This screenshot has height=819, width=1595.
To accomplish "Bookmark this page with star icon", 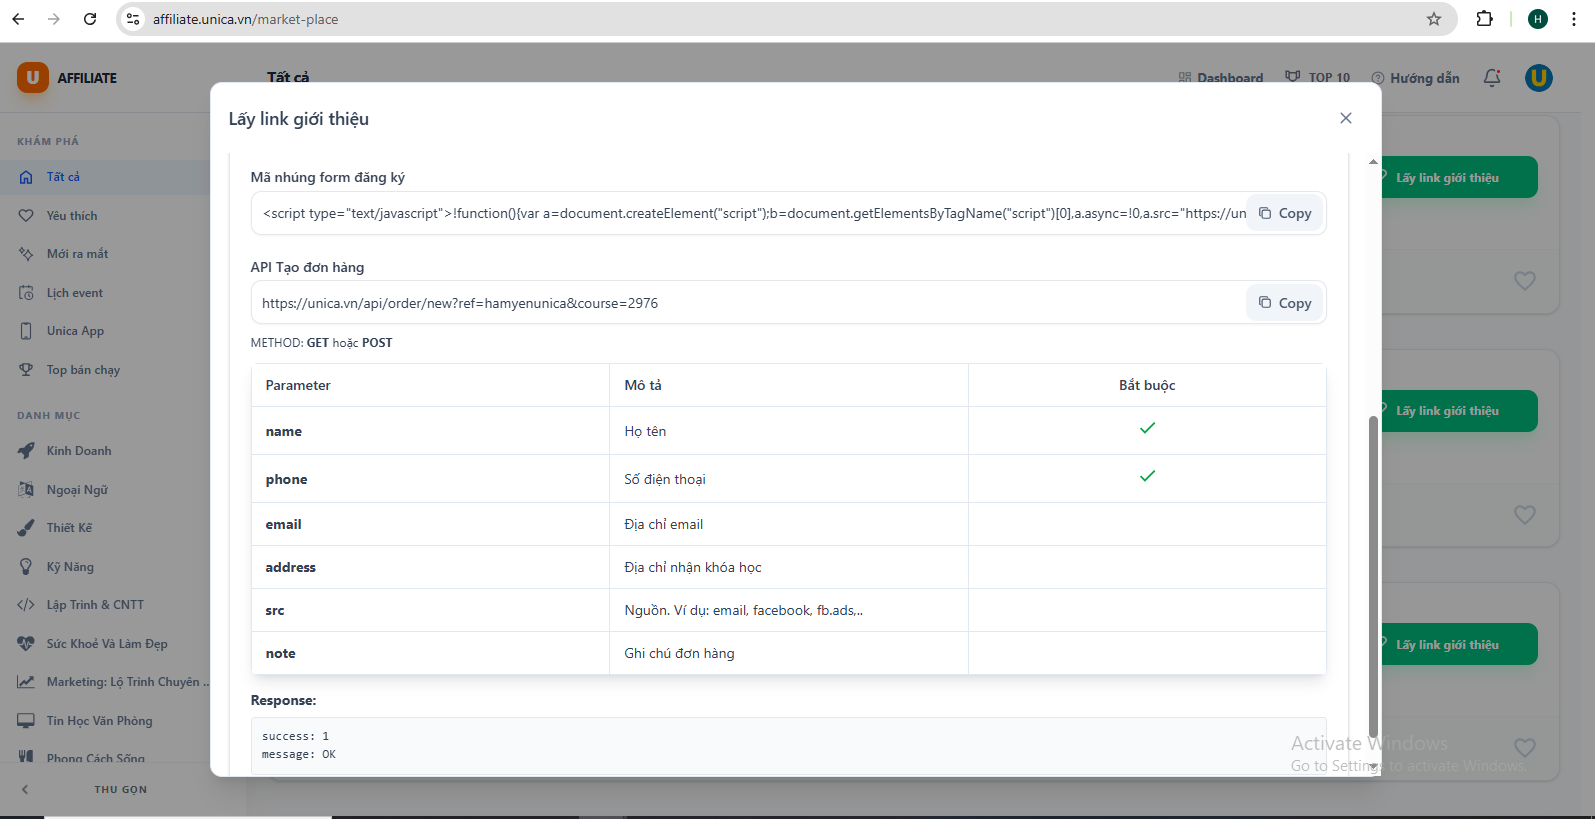I will (x=1433, y=19).
